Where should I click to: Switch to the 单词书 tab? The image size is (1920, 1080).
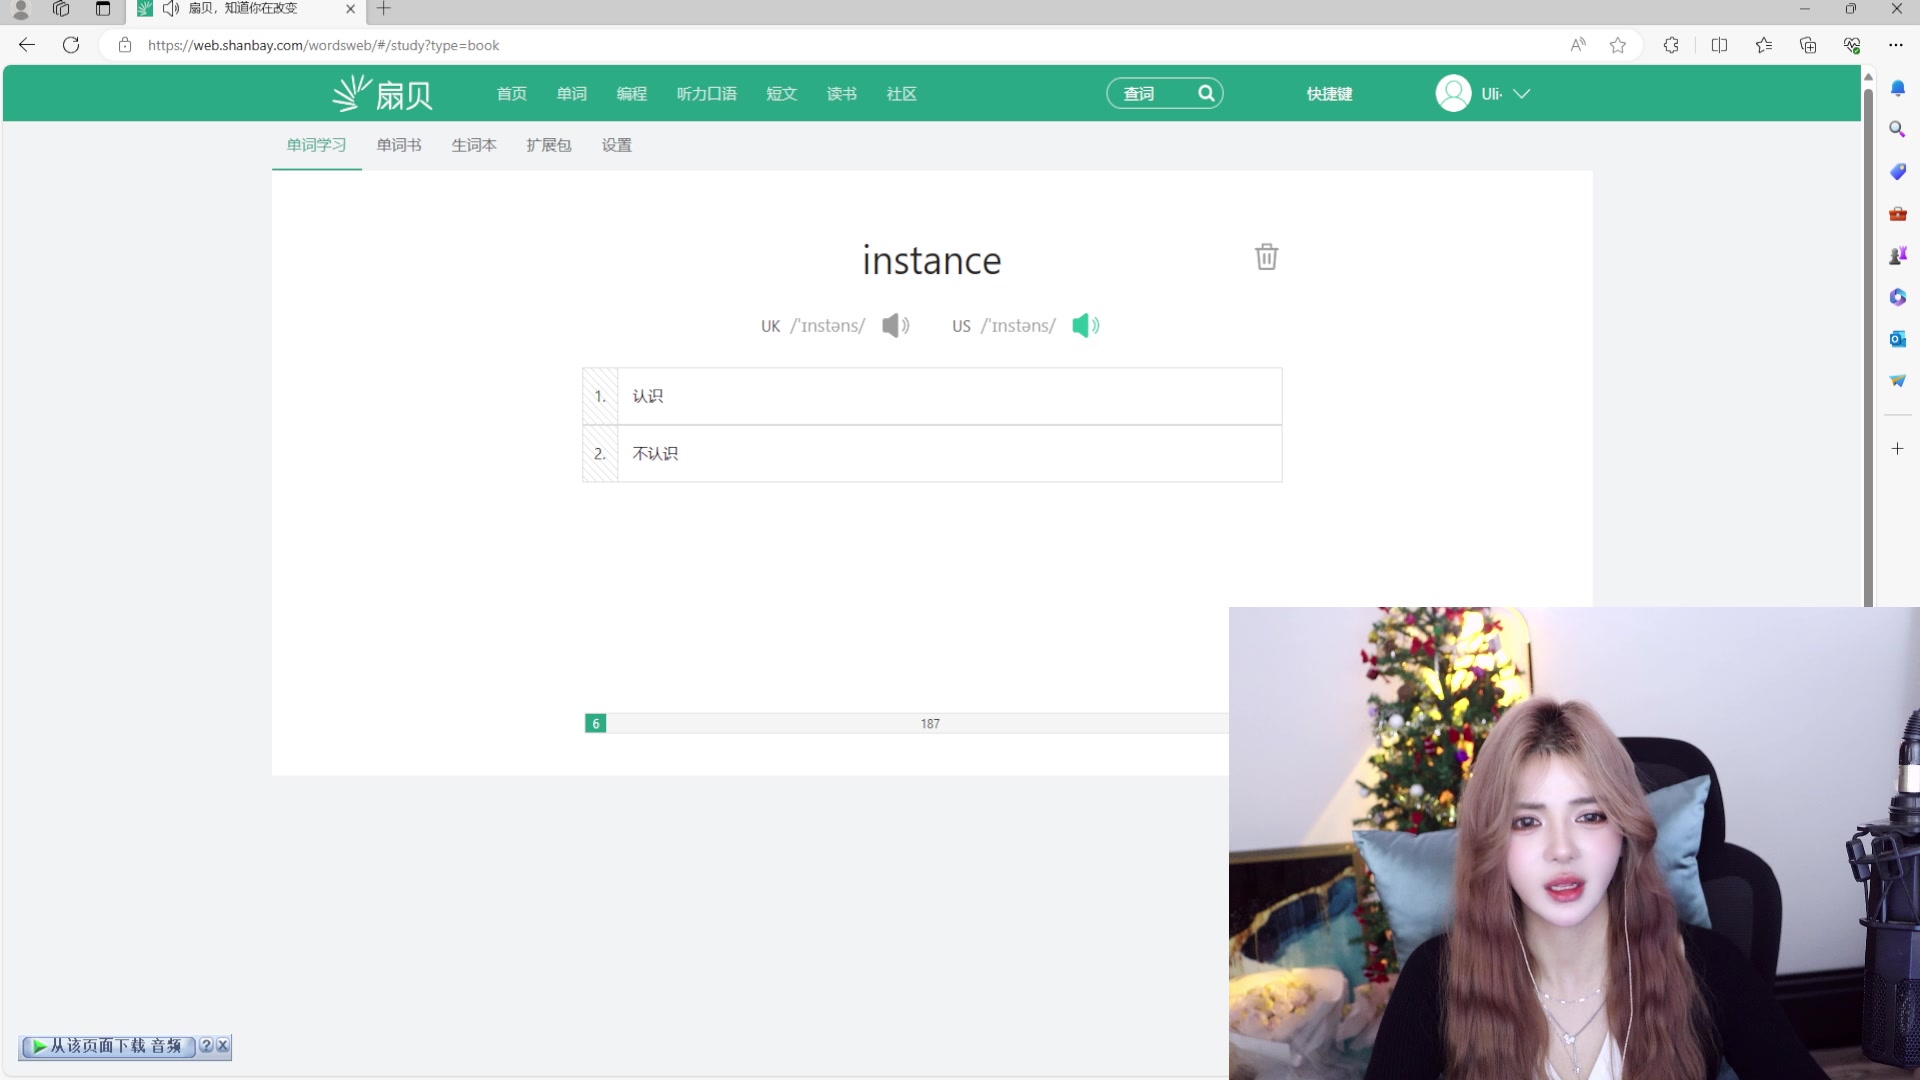[x=399, y=145]
